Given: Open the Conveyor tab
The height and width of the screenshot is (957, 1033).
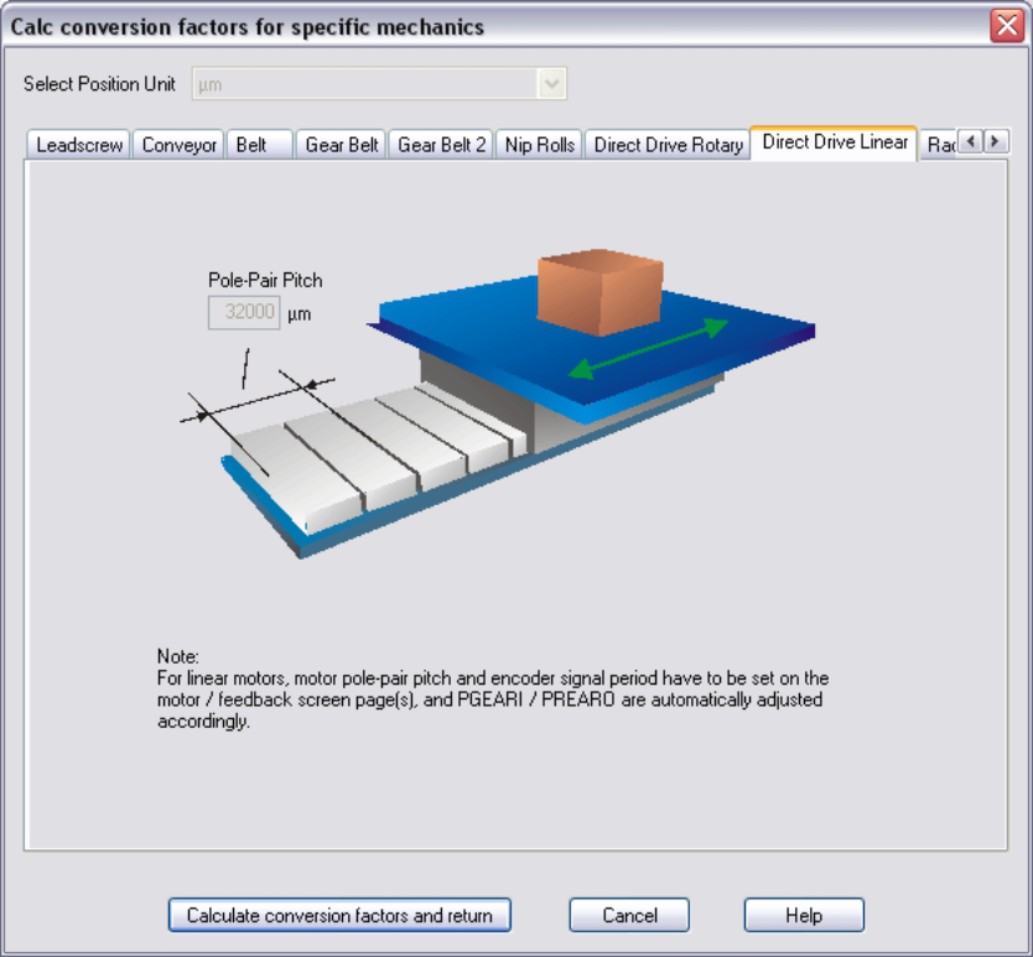Looking at the screenshot, I should click(x=179, y=145).
